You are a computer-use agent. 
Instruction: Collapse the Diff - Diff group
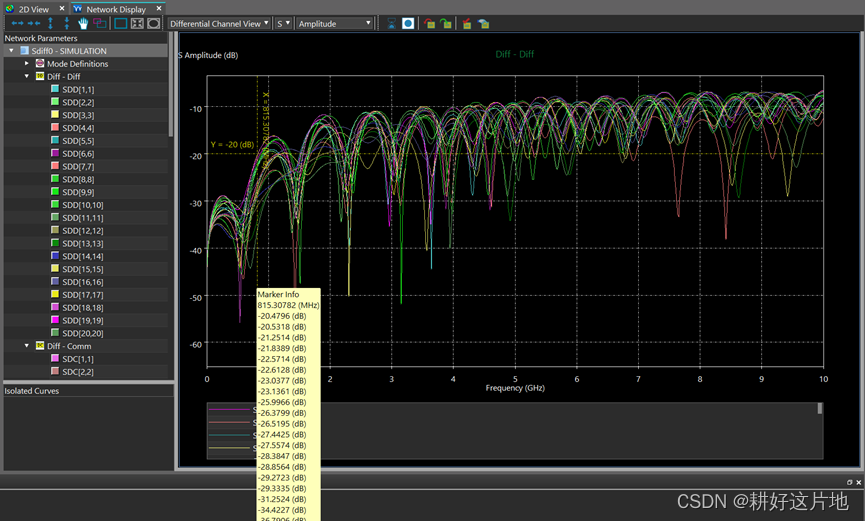click(26, 76)
